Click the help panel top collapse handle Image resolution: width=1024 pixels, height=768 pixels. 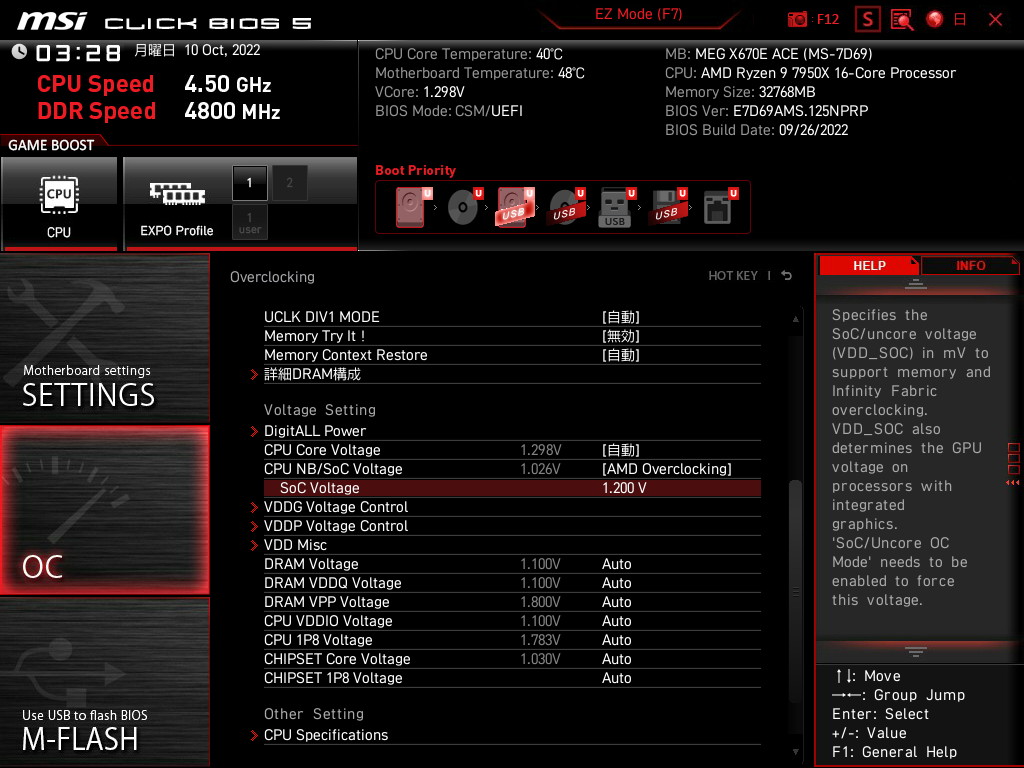(x=916, y=283)
